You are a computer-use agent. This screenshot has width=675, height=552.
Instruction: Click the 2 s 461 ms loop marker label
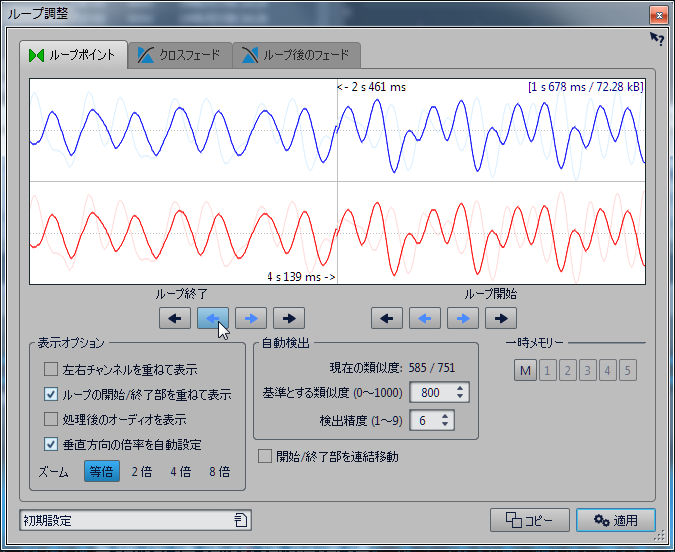[x=372, y=87]
